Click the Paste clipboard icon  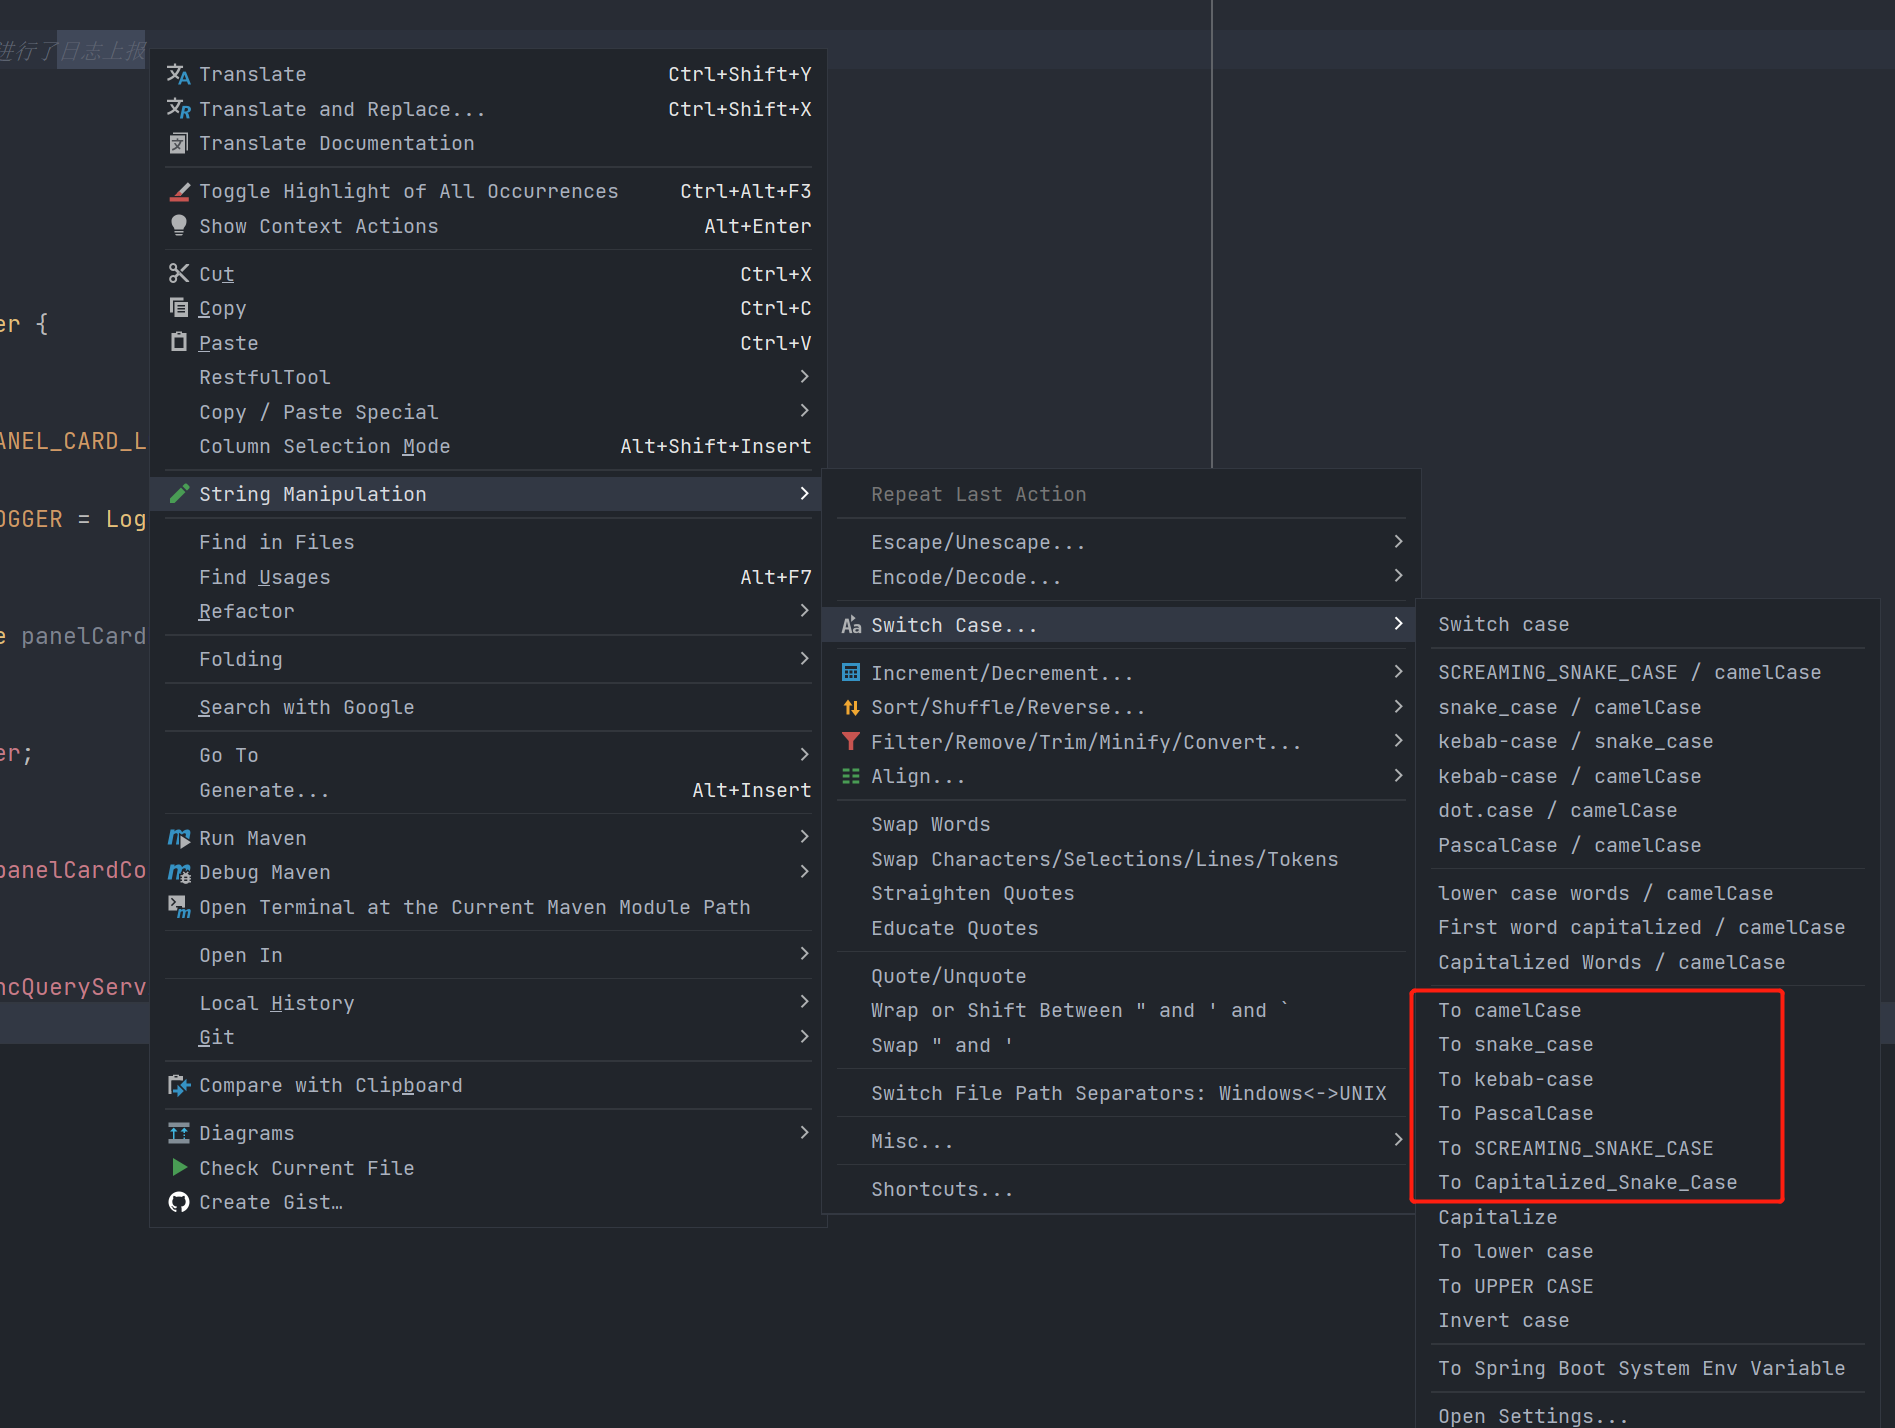(179, 342)
